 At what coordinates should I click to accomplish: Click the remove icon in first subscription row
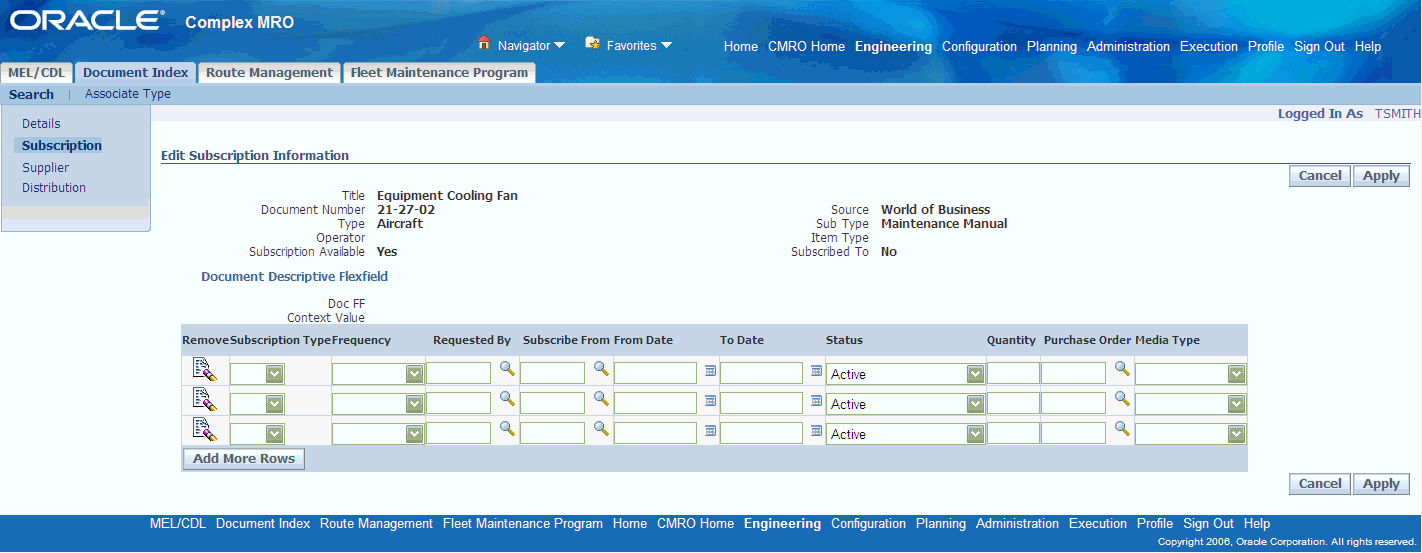click(x=205, y=370)
